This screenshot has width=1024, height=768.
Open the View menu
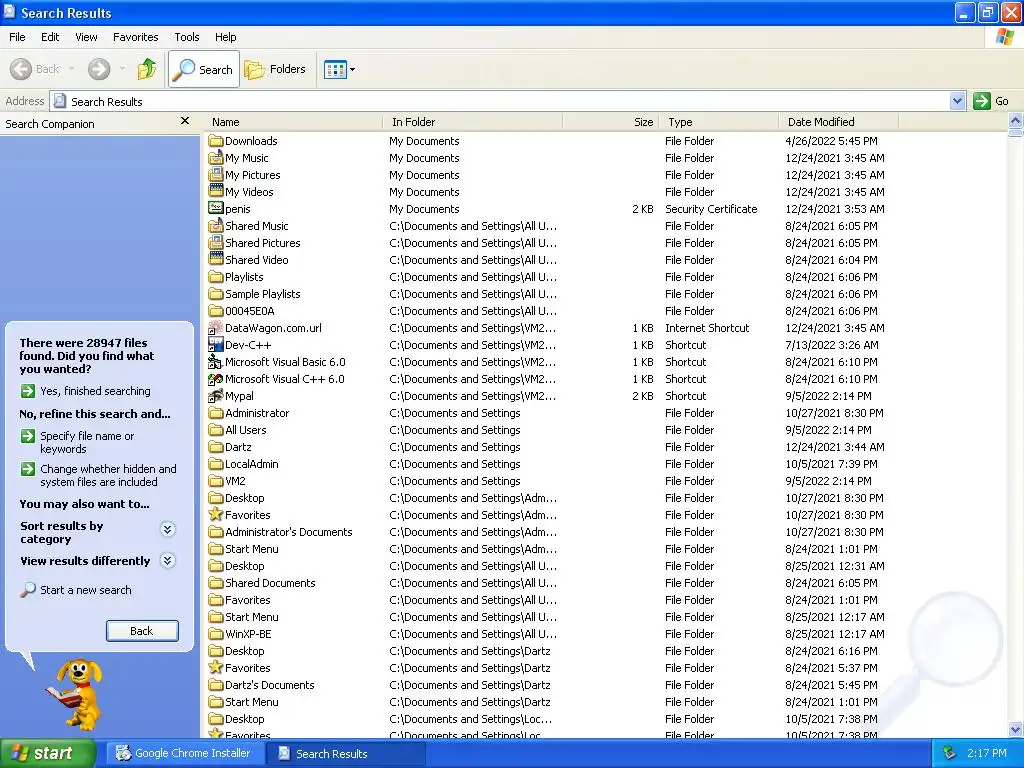point(86,37)
